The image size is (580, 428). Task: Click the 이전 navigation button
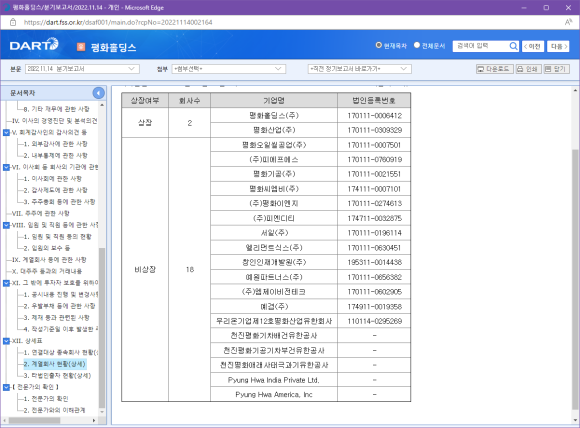point(533,46)
